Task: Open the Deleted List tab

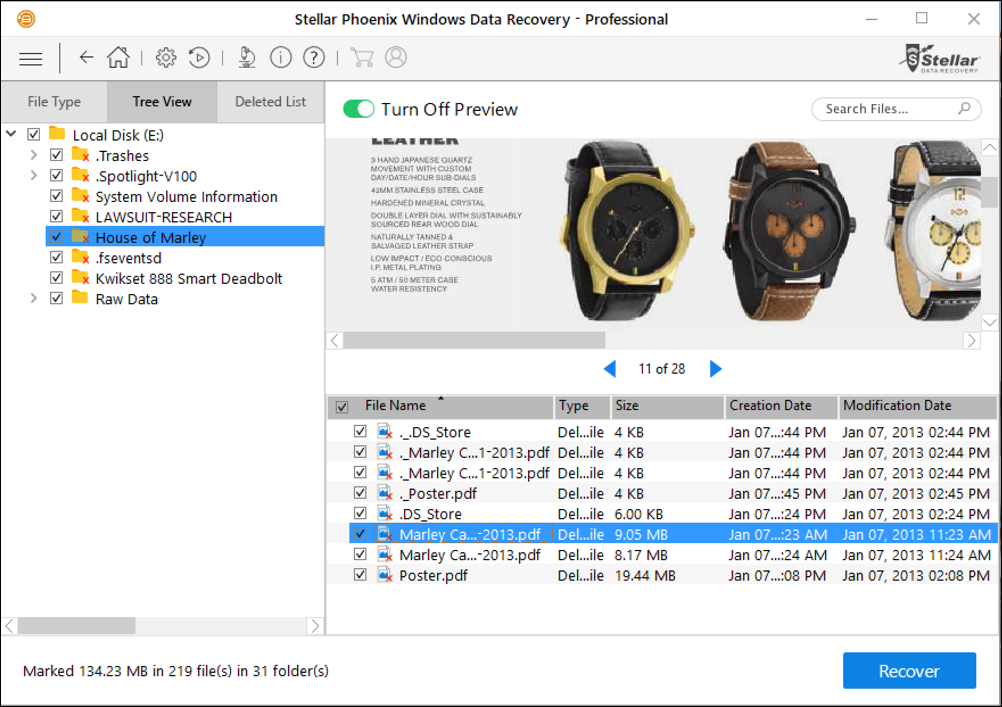Action: point(271,101)
